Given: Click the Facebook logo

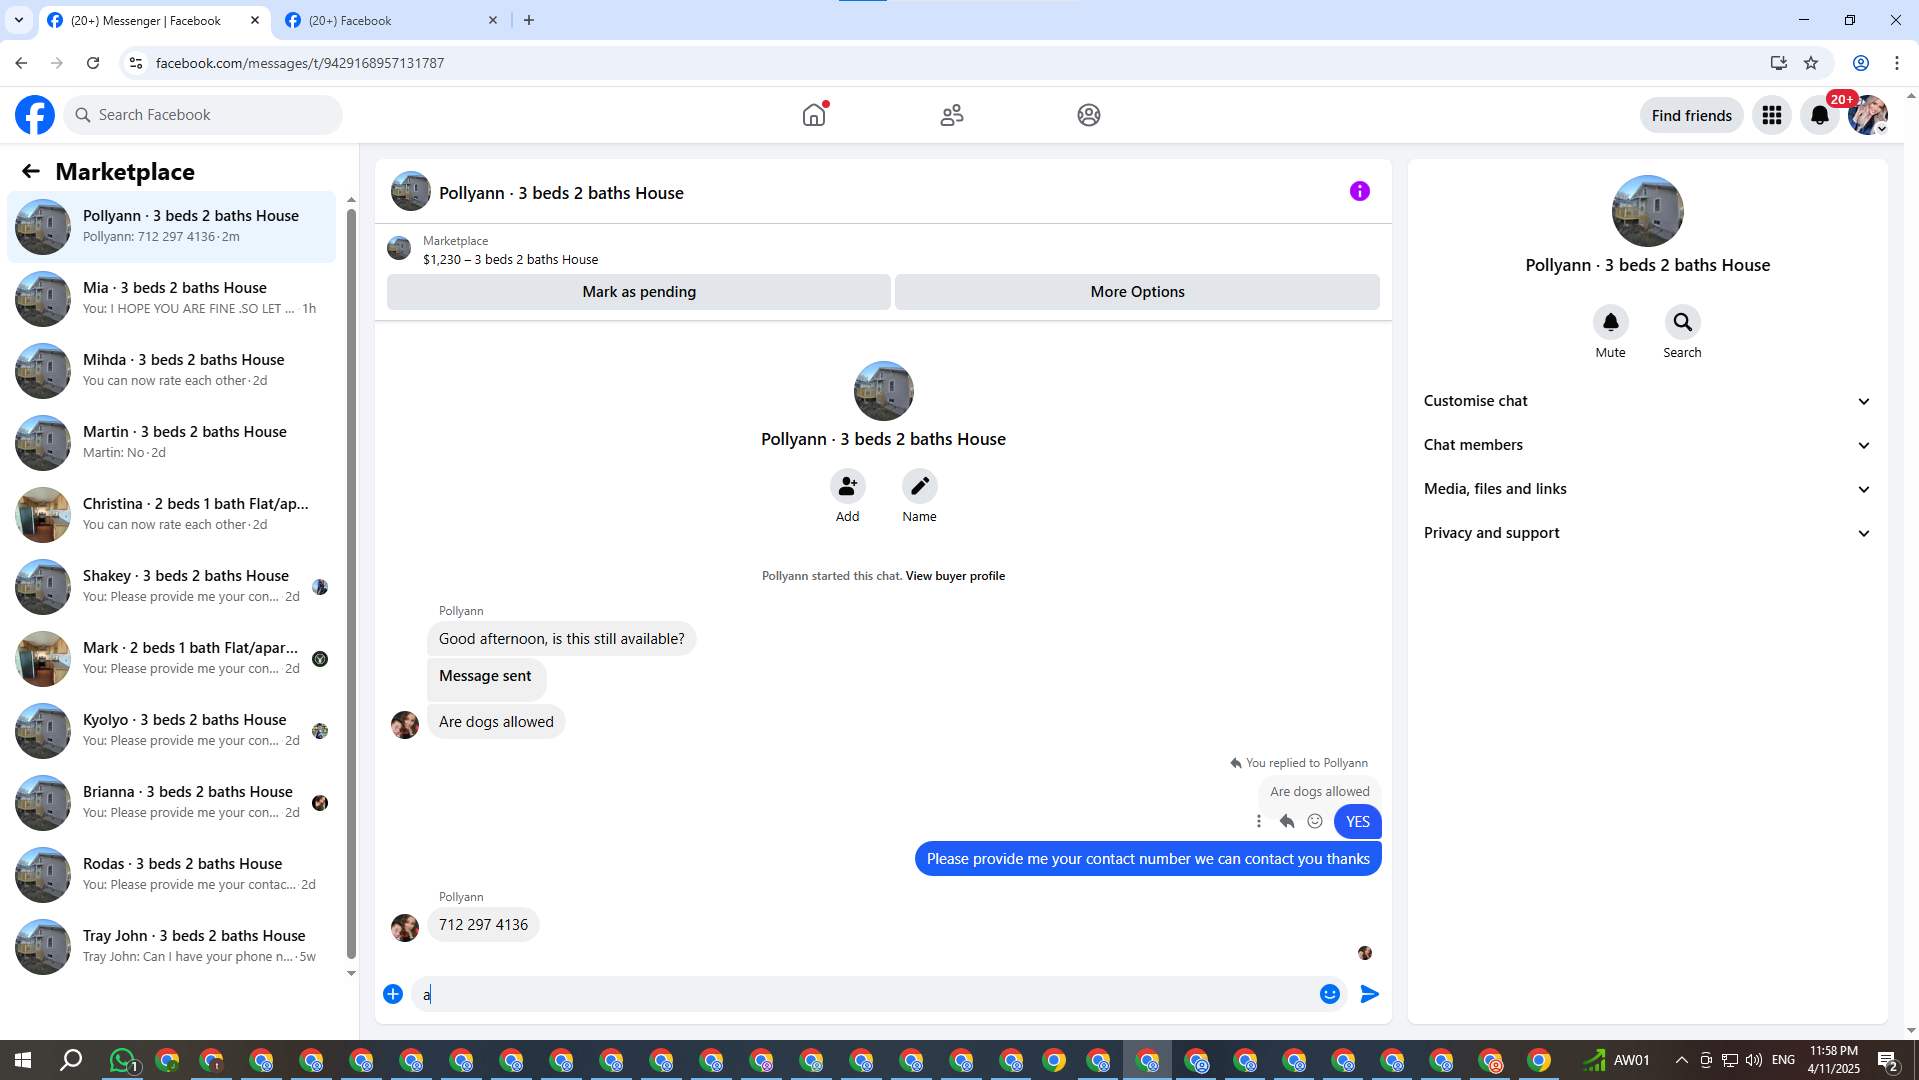Looking at the screenshot, I should click(35, 115).
